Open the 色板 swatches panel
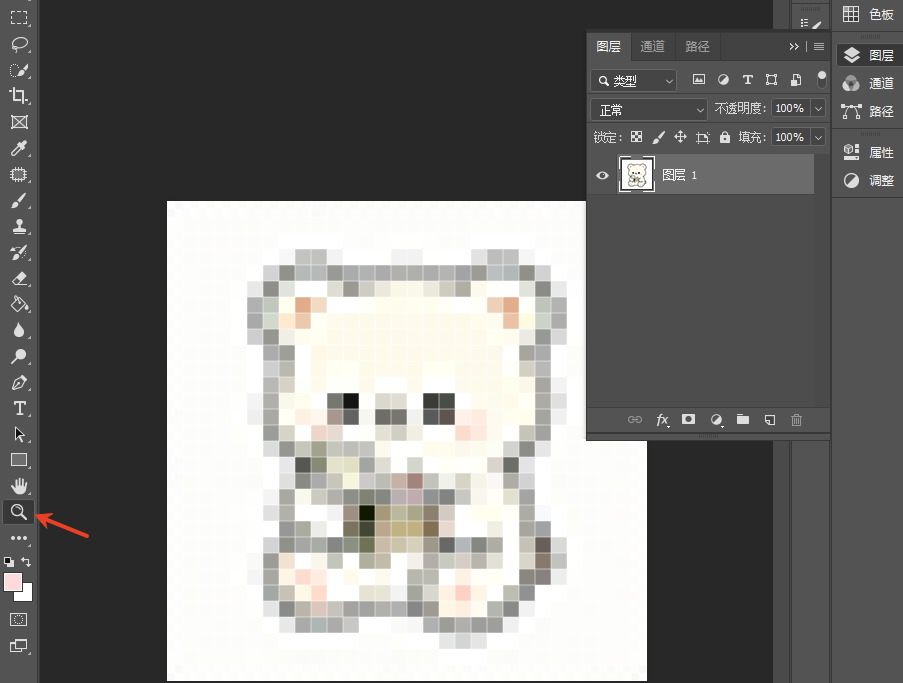 (x=868, y=14)
